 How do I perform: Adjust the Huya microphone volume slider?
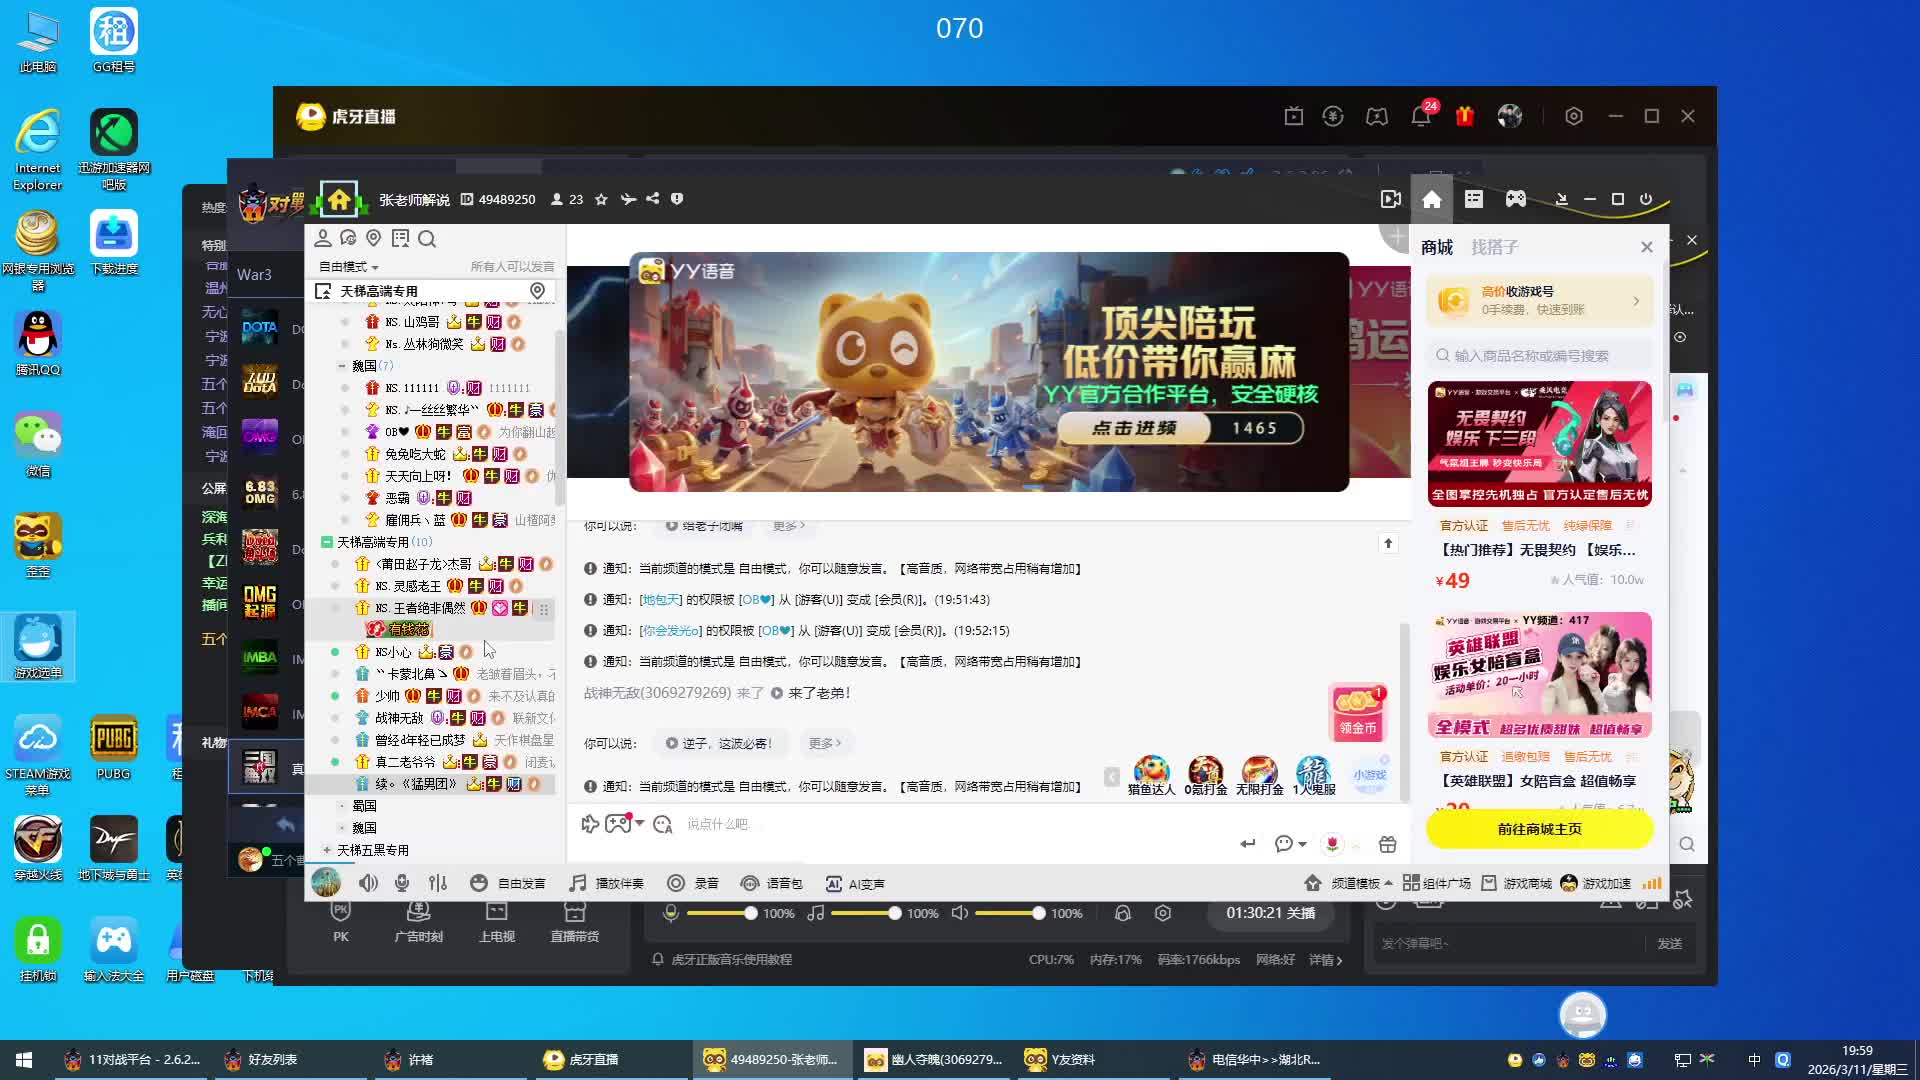point(750,913)
